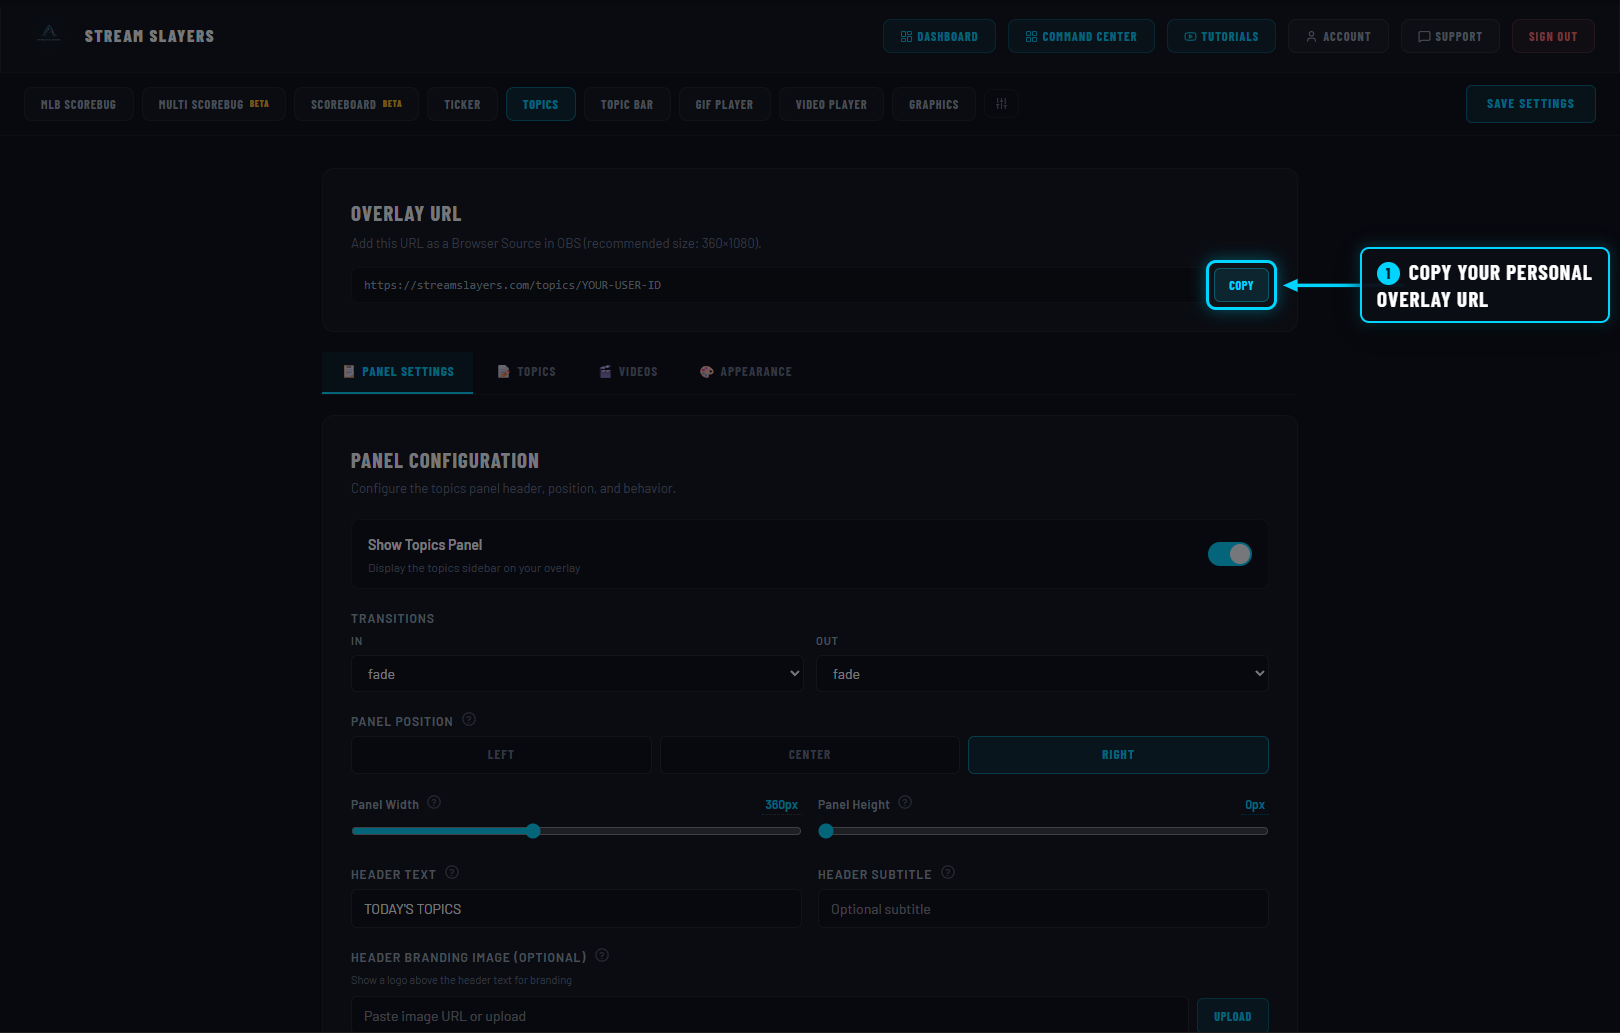Click the branding image URL input field
The height and width of the screenshot is (1033, 1620).
[769, 1016]
